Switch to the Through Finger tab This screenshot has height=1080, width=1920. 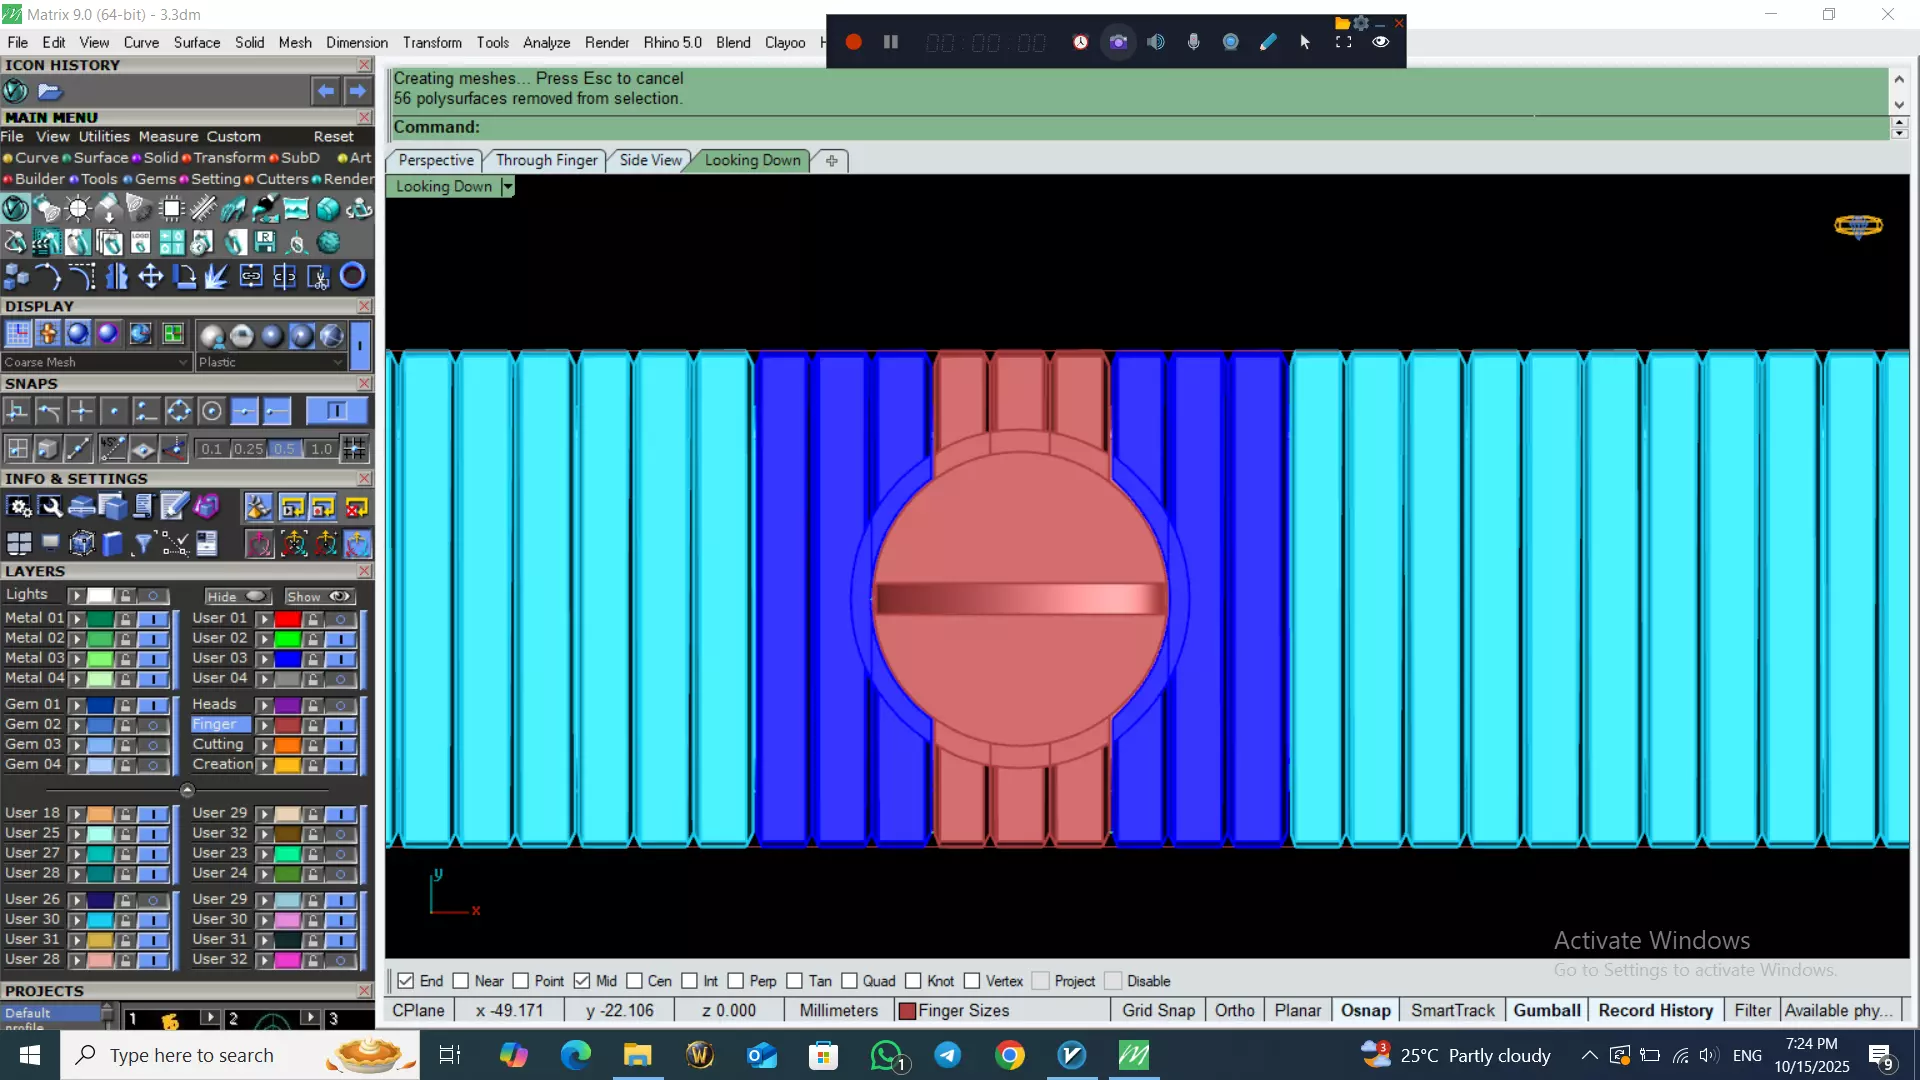click(x=546, y=160)
